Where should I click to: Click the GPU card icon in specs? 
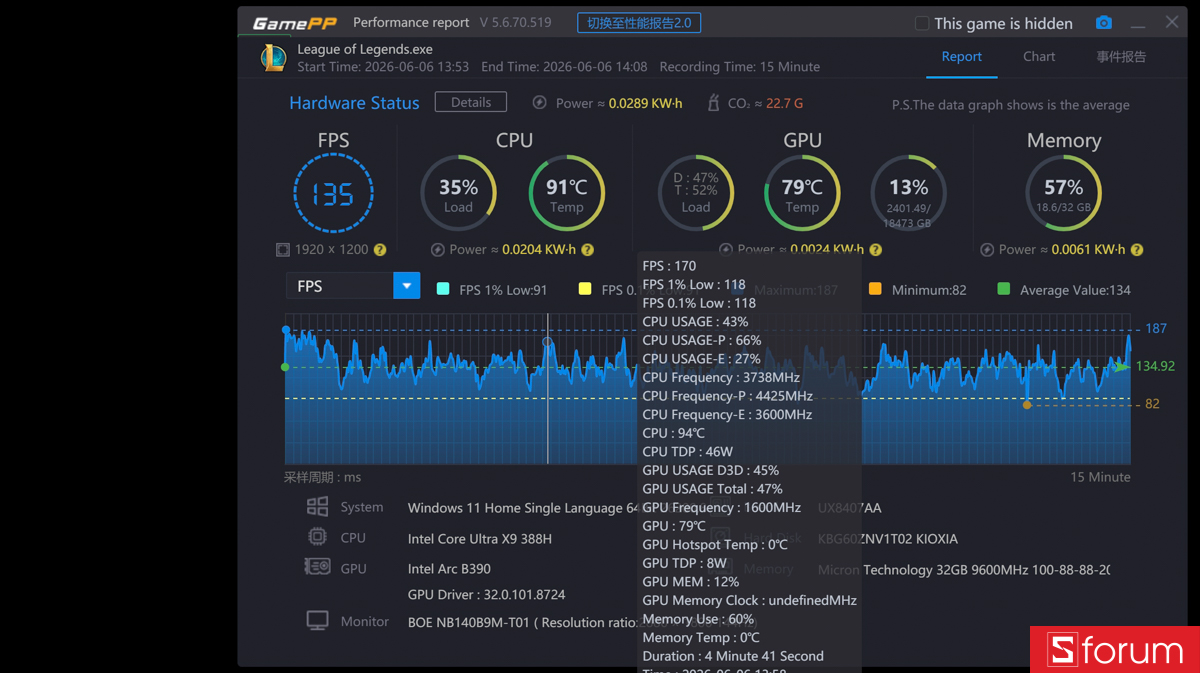(317, 567)
